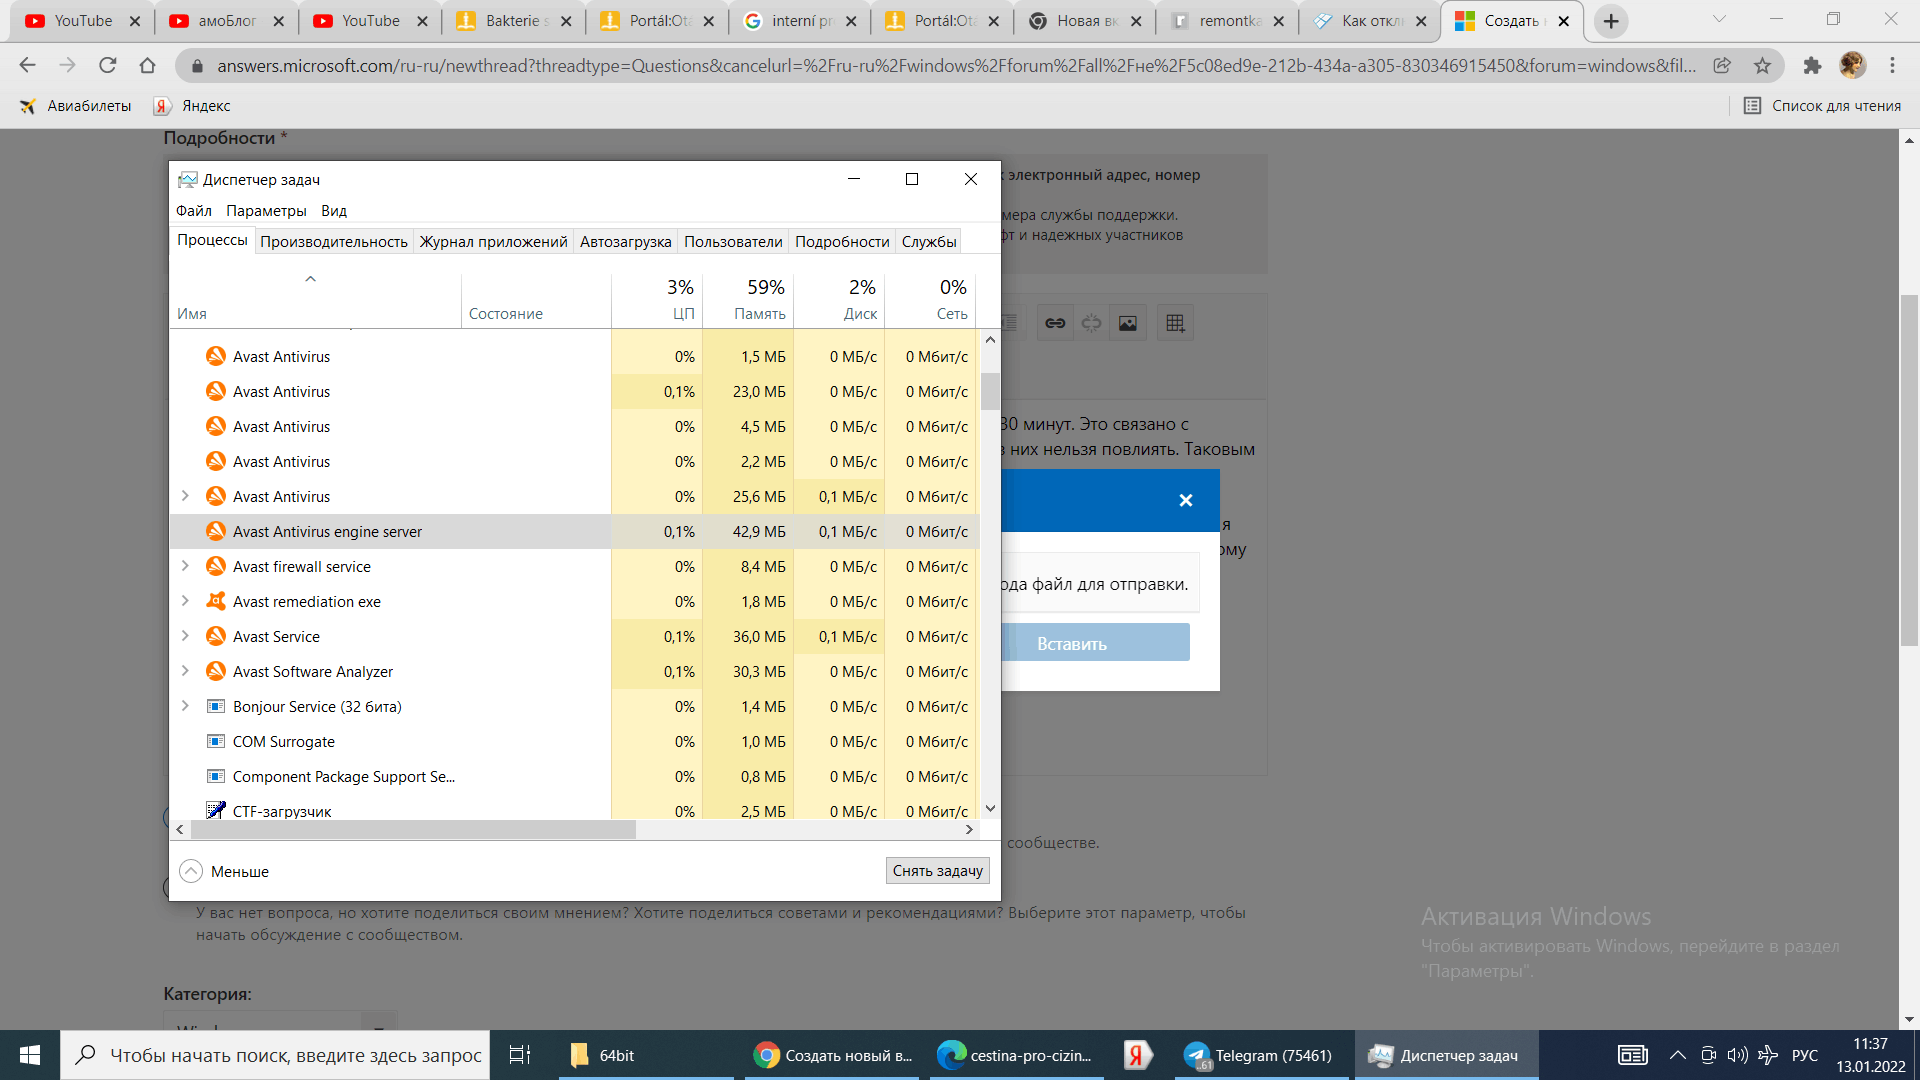Bookmark this page with the star icon
The image size is (1920, 1080).
coord(1762,66)
